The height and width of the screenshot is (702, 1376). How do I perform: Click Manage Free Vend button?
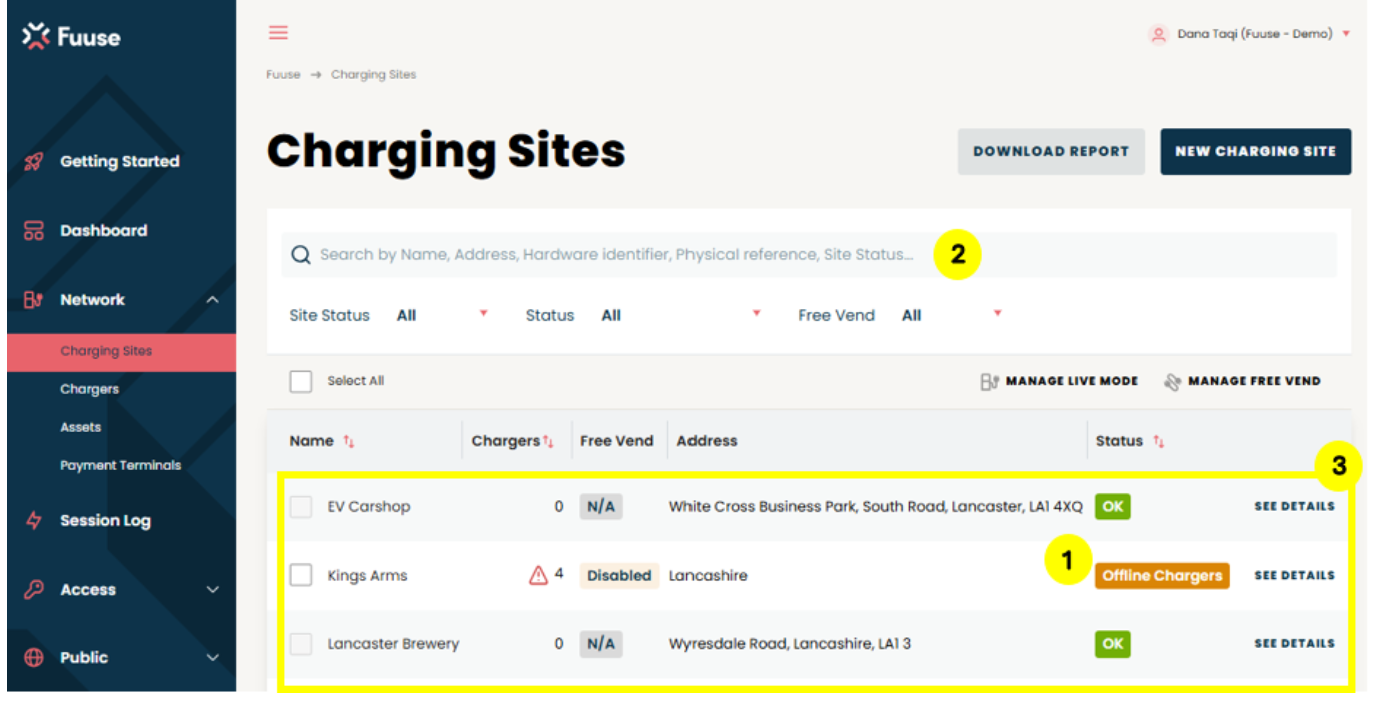point(1243,381)
